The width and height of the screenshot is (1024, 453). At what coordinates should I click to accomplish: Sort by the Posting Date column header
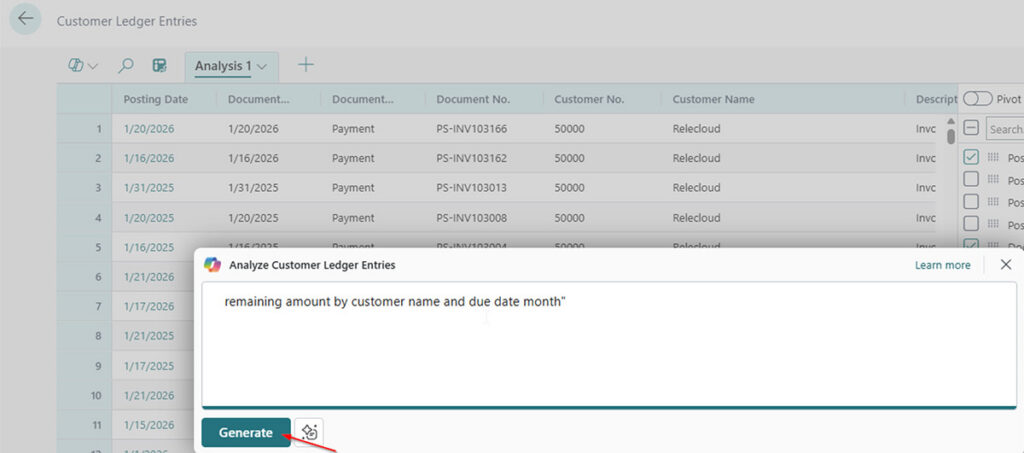155,99
